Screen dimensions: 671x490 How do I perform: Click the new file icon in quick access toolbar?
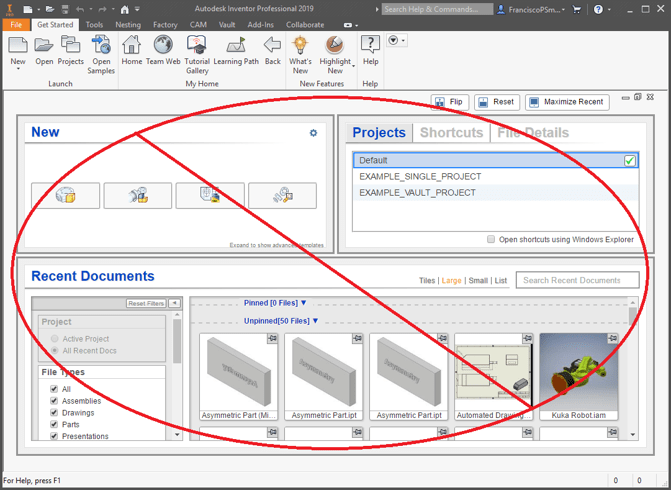click(x=27, y=9)
